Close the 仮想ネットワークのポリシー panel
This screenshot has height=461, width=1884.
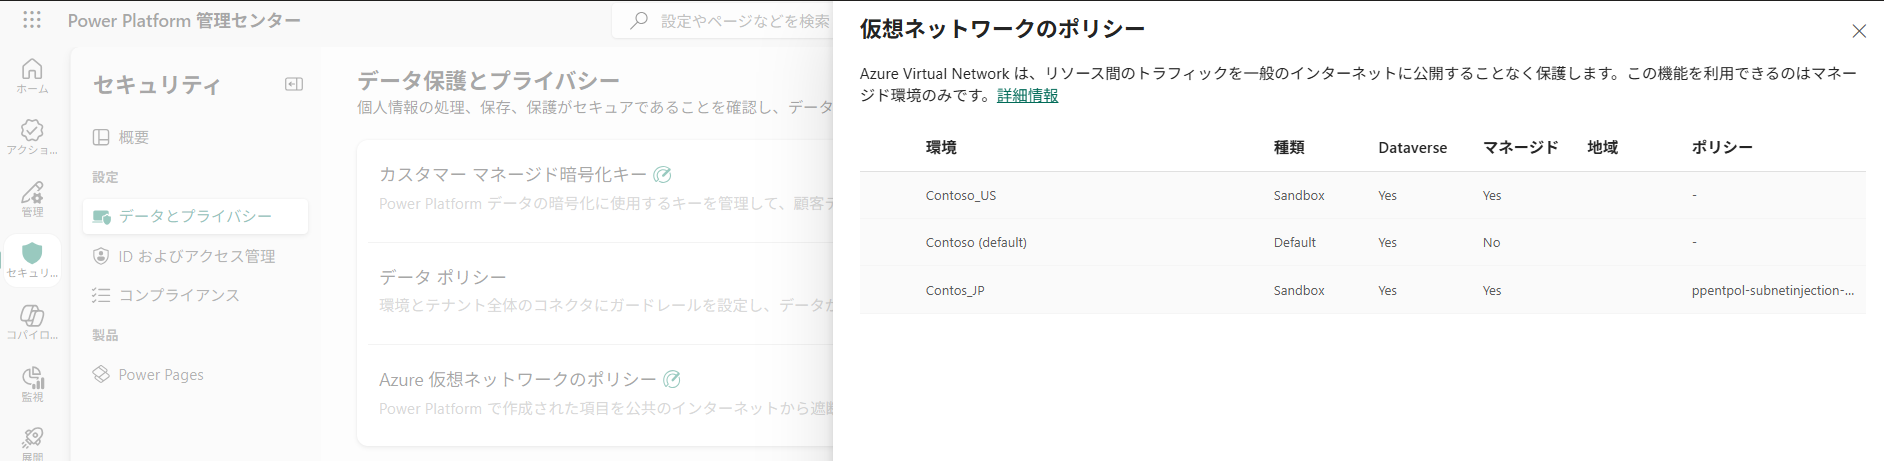click(1859, 31)
